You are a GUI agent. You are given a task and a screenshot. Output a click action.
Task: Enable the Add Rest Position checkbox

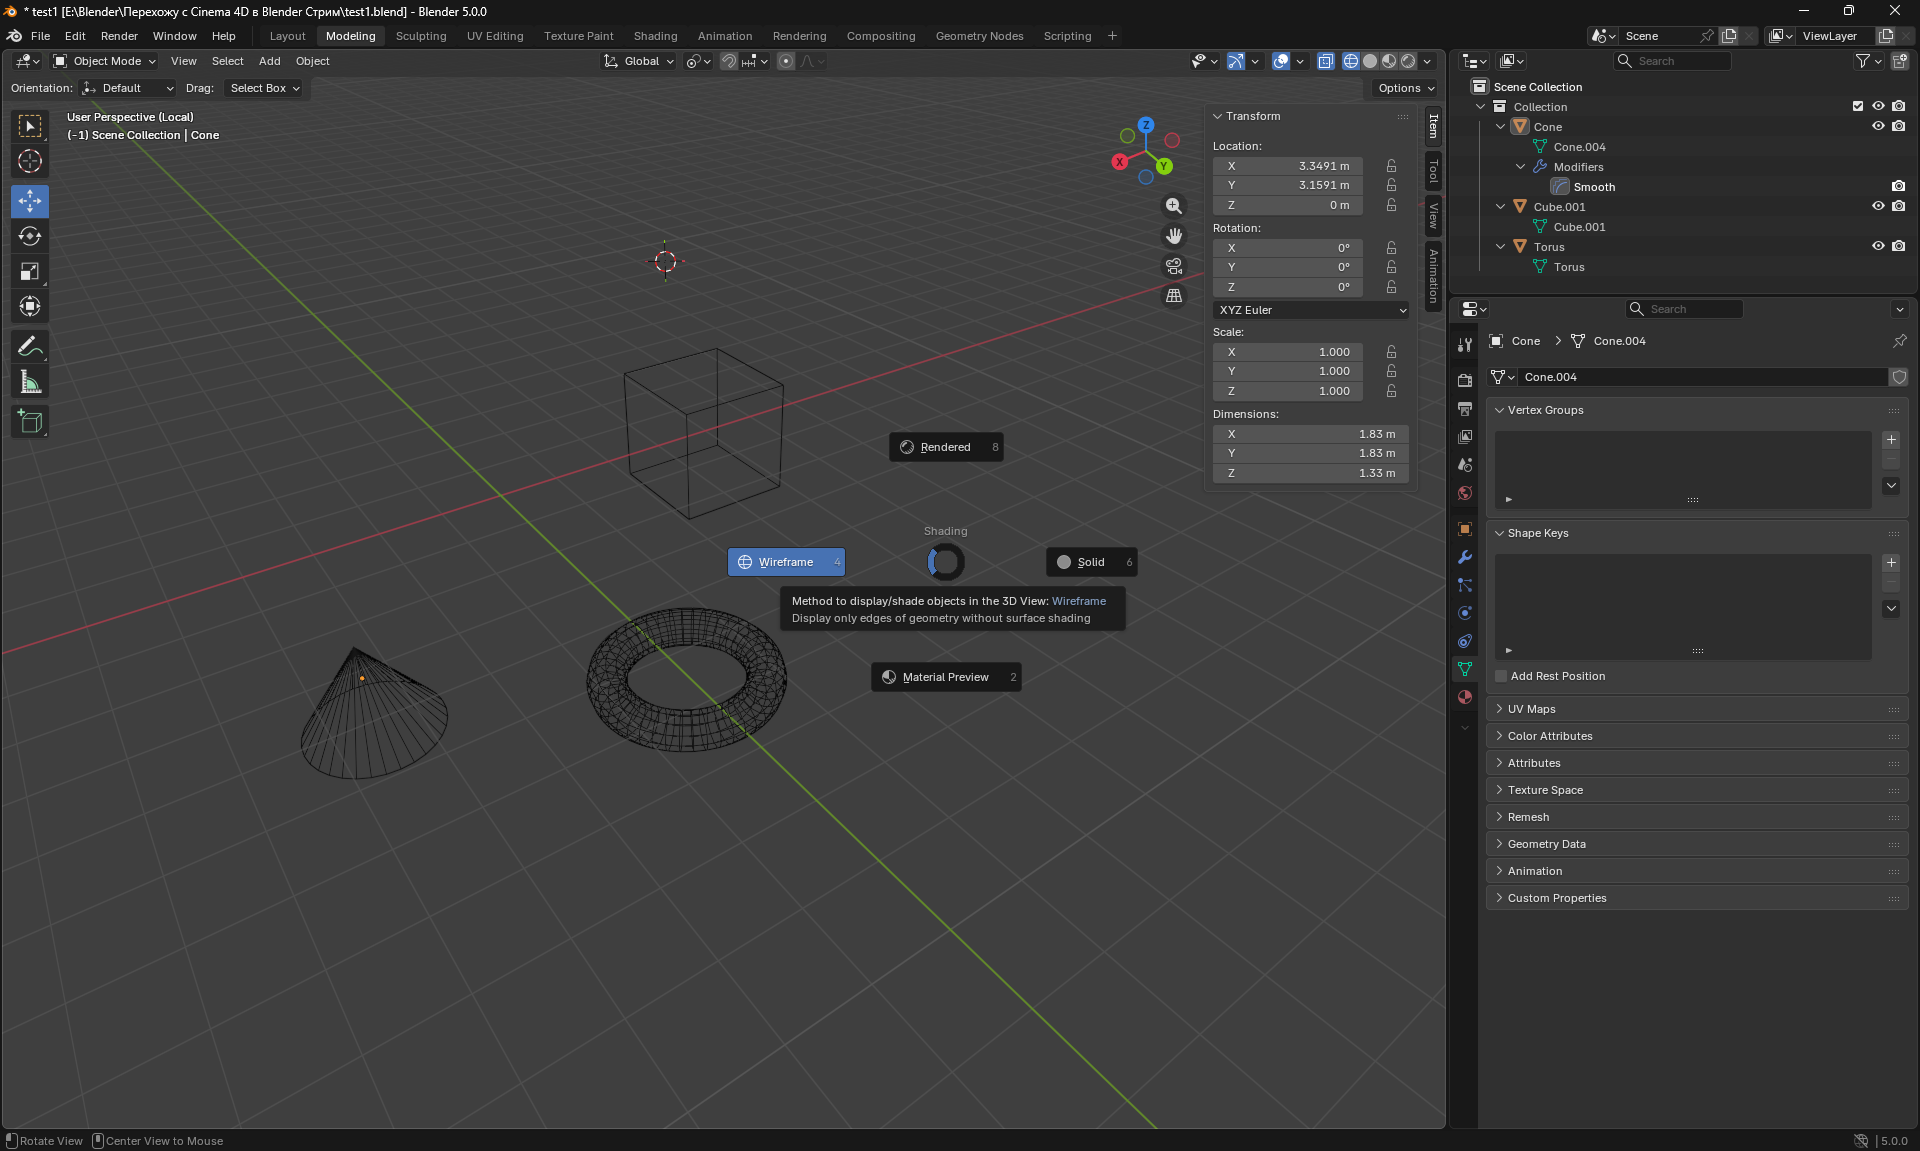click(1501, 676)
